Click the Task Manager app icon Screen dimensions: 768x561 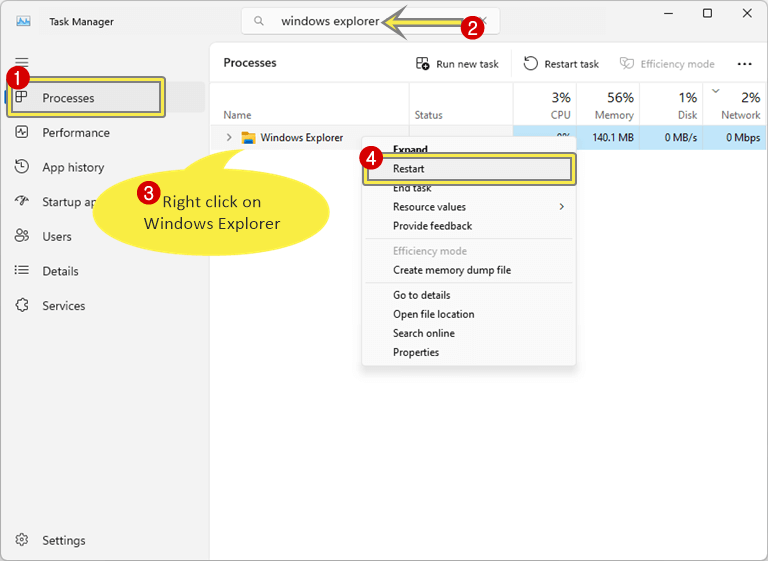tap(23, 21)
